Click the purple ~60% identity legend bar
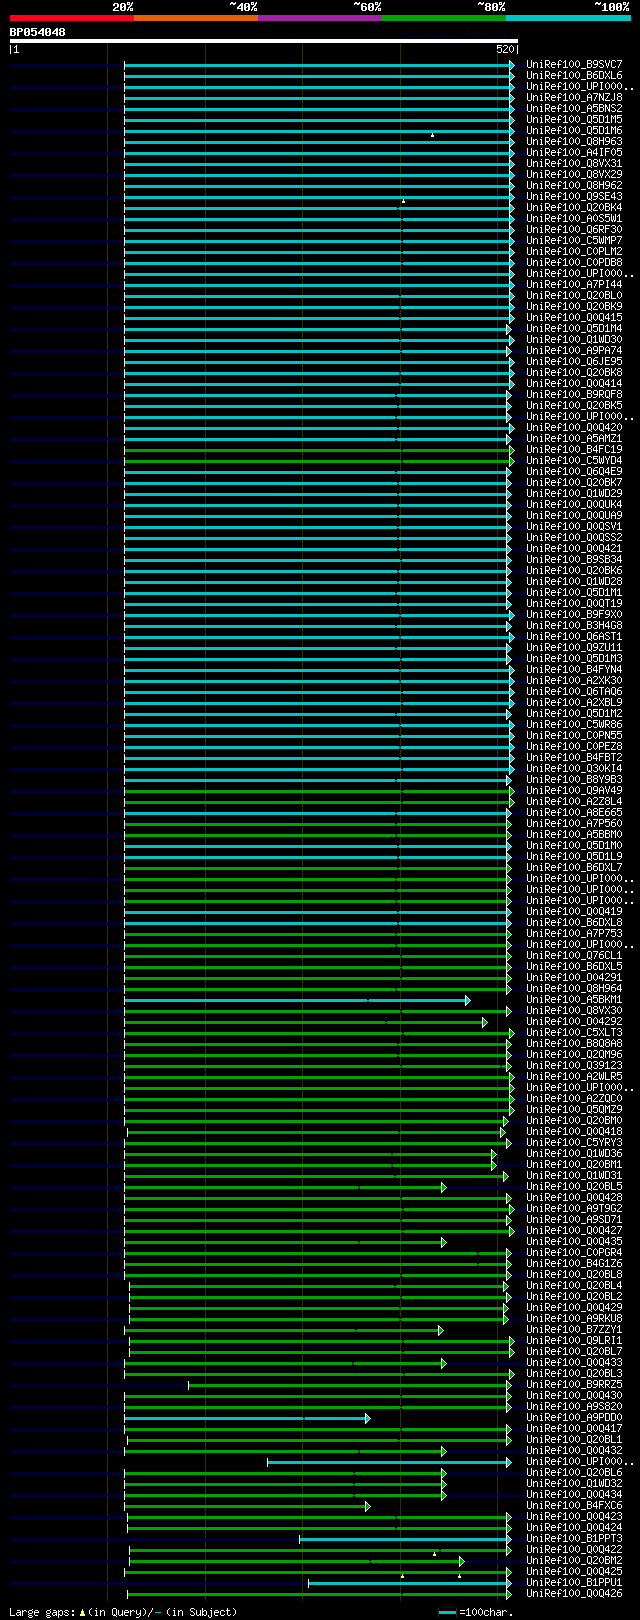The width and height of the screenshot is (640, 1620). tap(319, 18)
